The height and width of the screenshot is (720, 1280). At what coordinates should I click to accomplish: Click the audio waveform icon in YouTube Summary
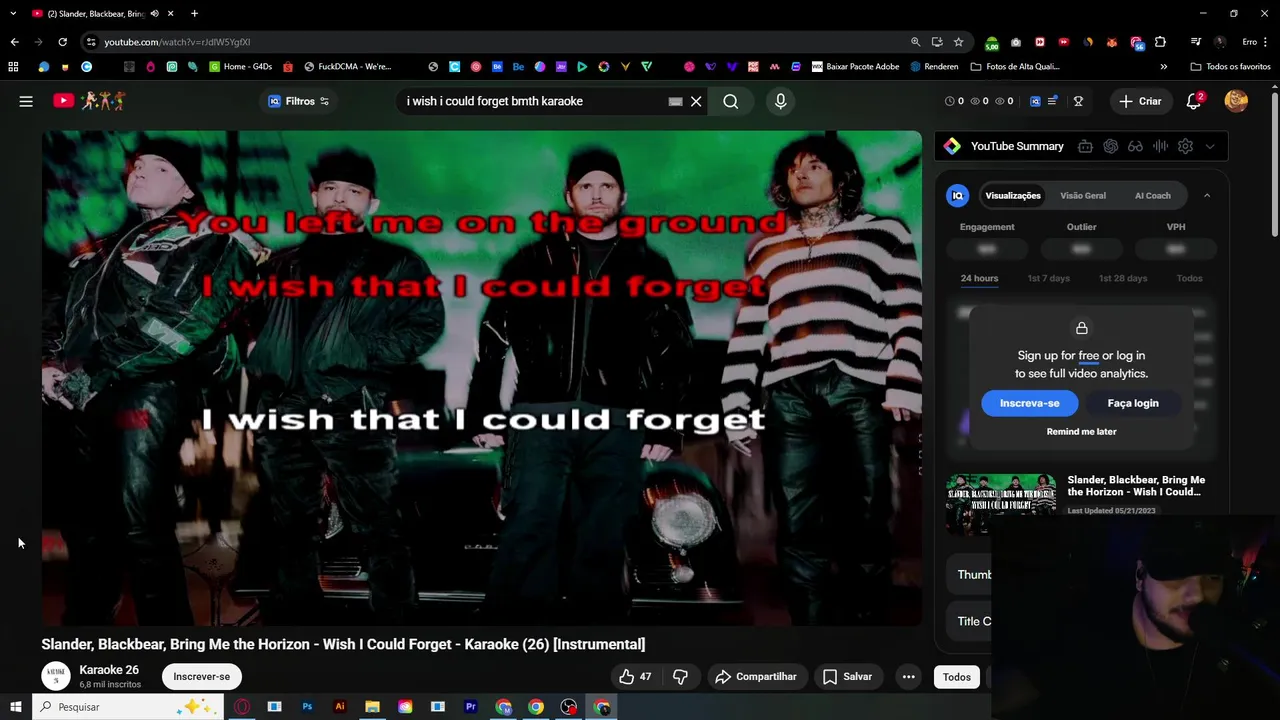1160,146
